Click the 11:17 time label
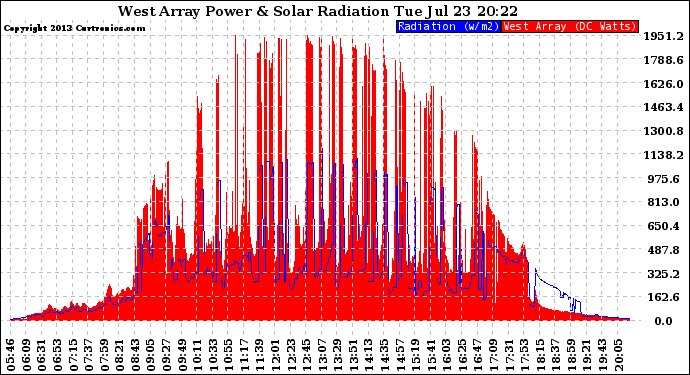The height and width of the screenshot is (375, 690). (244, 355)
